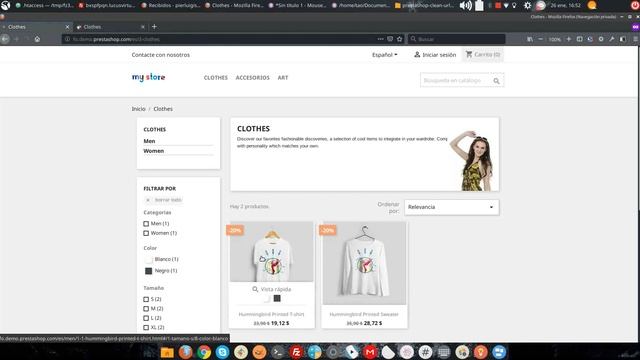This screenshot has height=360, width=640.
Task: Open the volume icon in the top panel
Action: pyautogui.click(x=466, y=5)
